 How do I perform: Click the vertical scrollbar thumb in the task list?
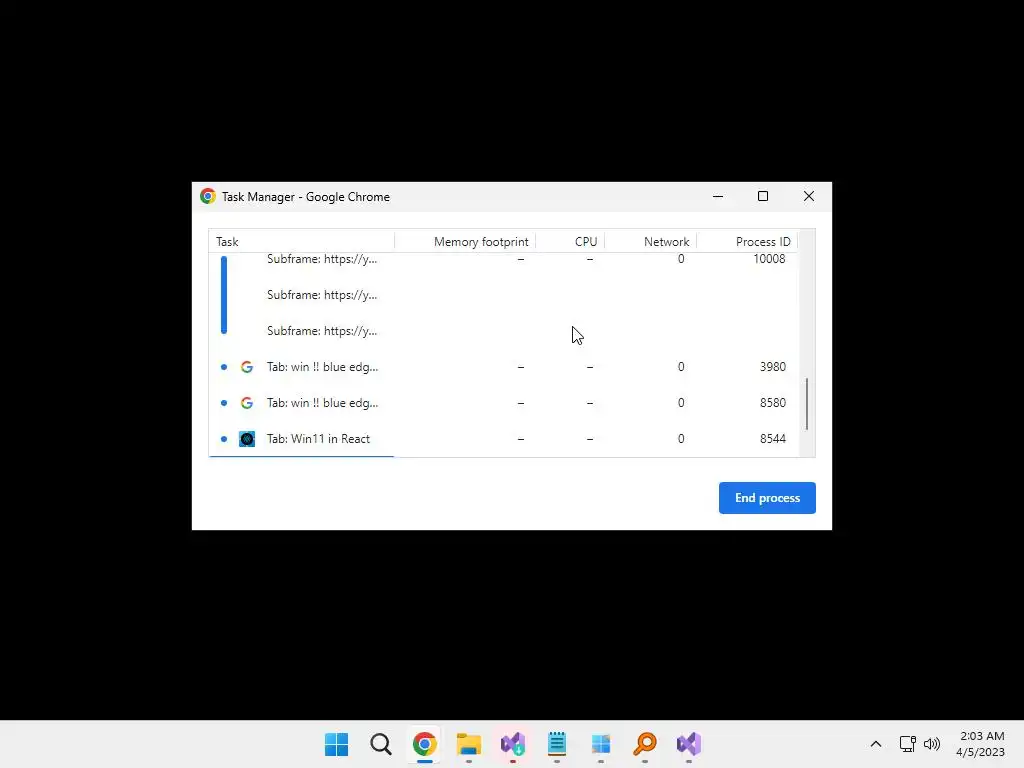(x=807, y=404)
